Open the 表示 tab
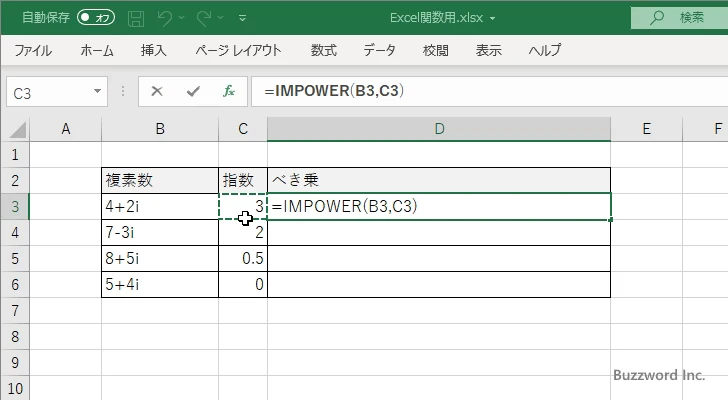This screenshot has height=400, width=728. point(488,50)
